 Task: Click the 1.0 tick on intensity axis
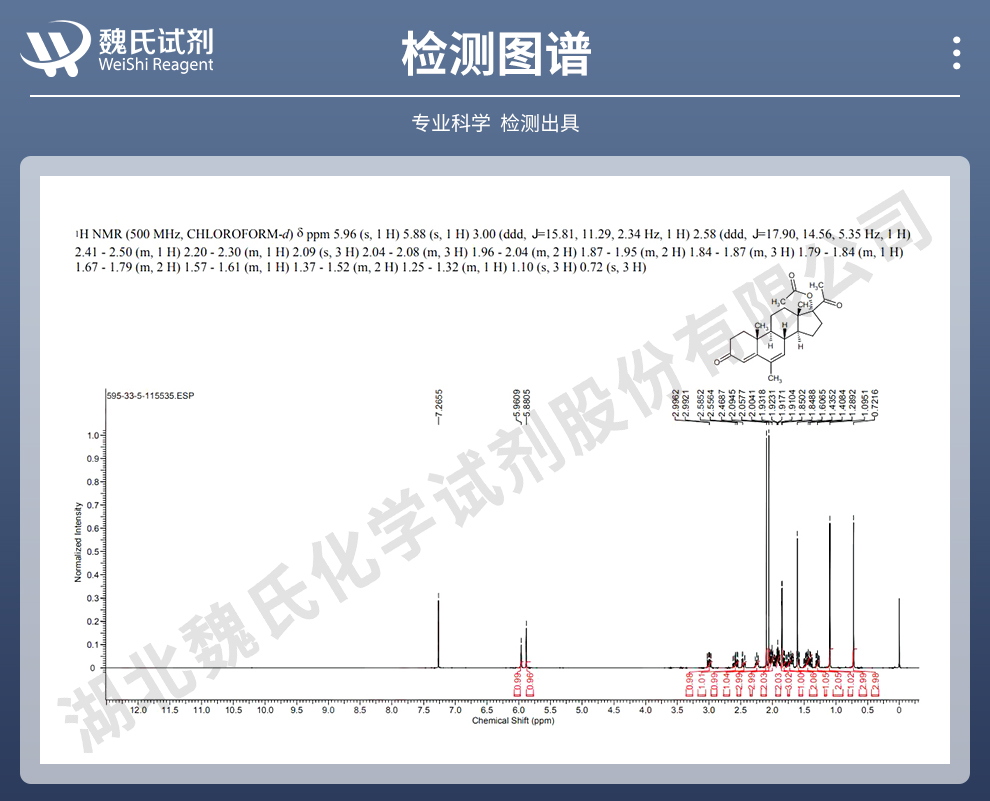pyautogui.click(x=92, y=436)
